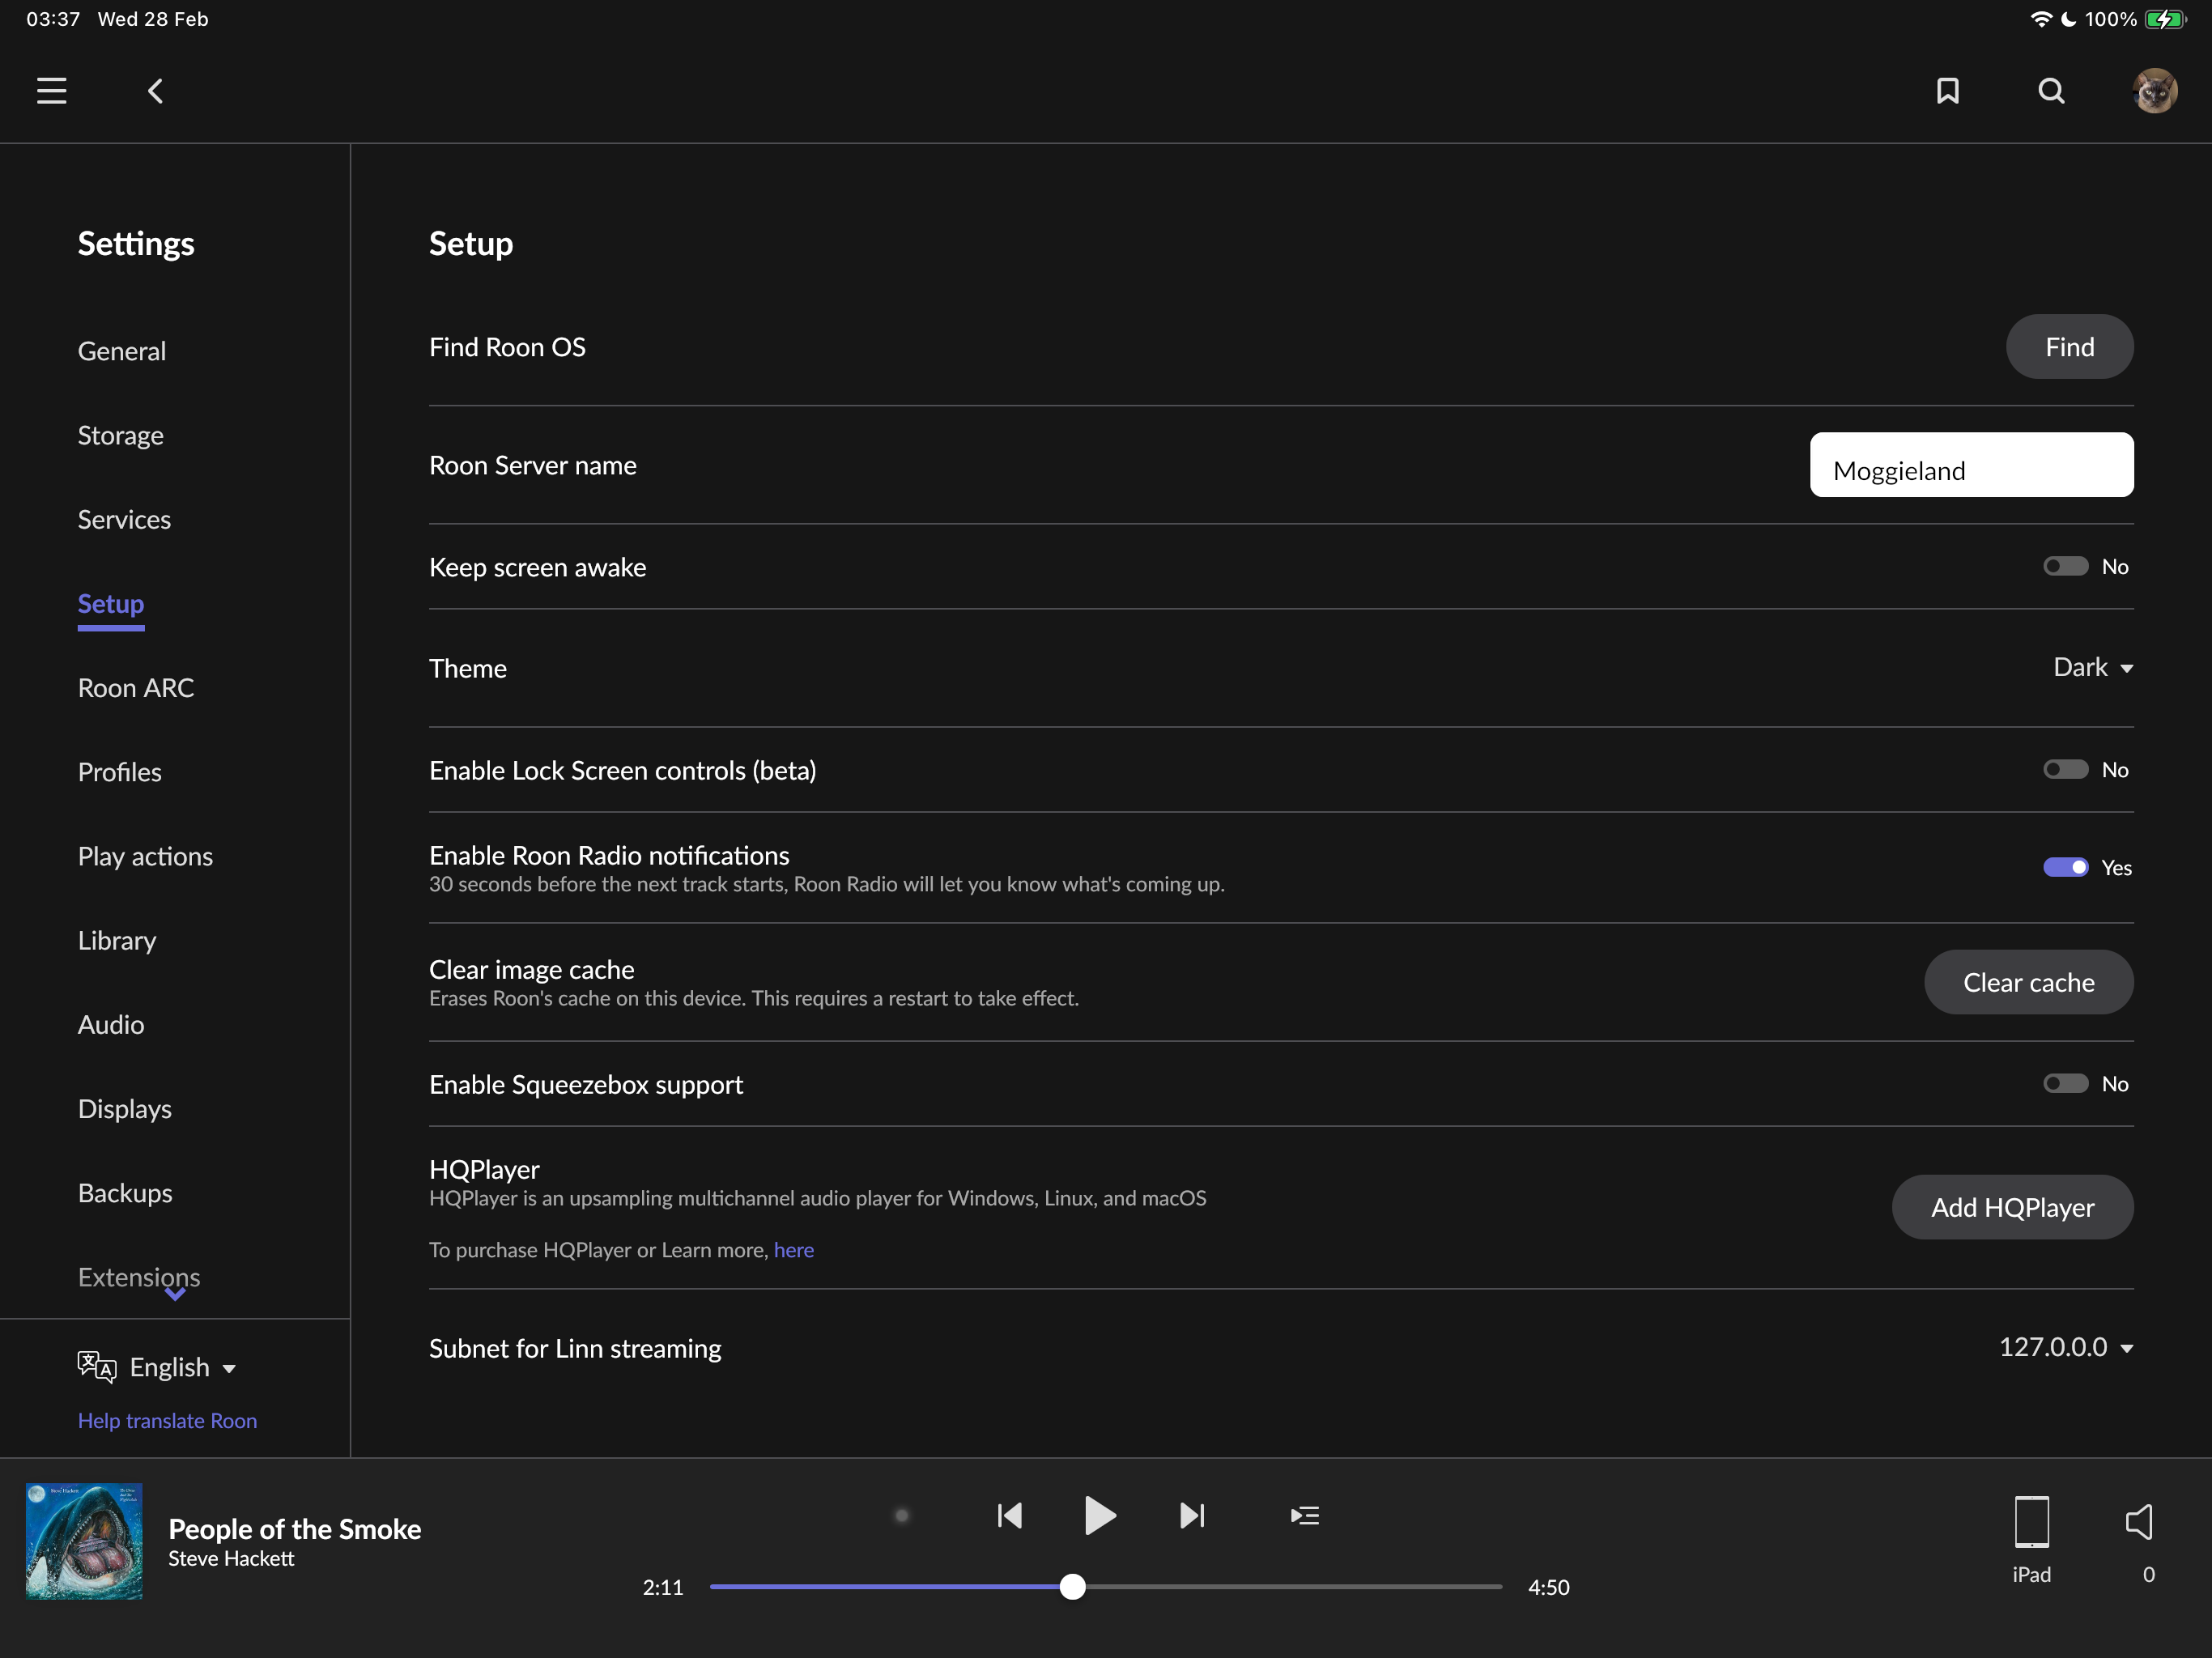This screenshot has height=1658, width=2212.
Task: Disable Roon Radio notifications switch
Action: [x=2065, y=867]
